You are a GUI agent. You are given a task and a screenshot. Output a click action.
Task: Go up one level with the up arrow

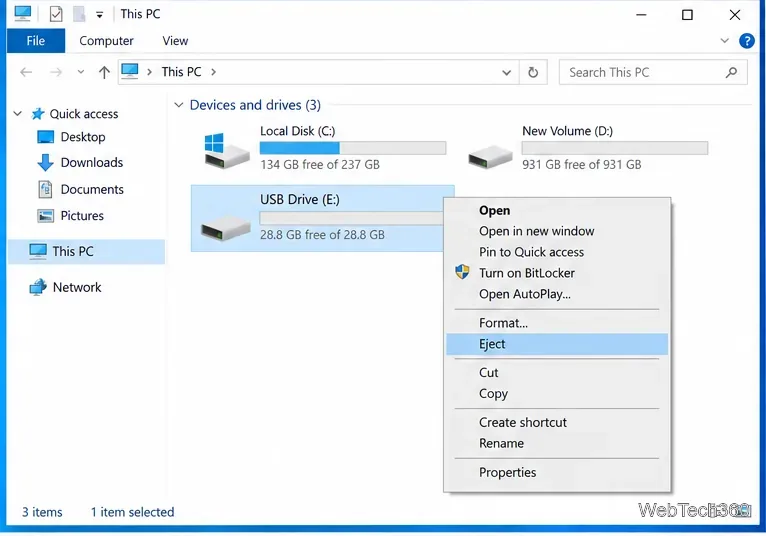pyautogui.click(x=104, y=72)
